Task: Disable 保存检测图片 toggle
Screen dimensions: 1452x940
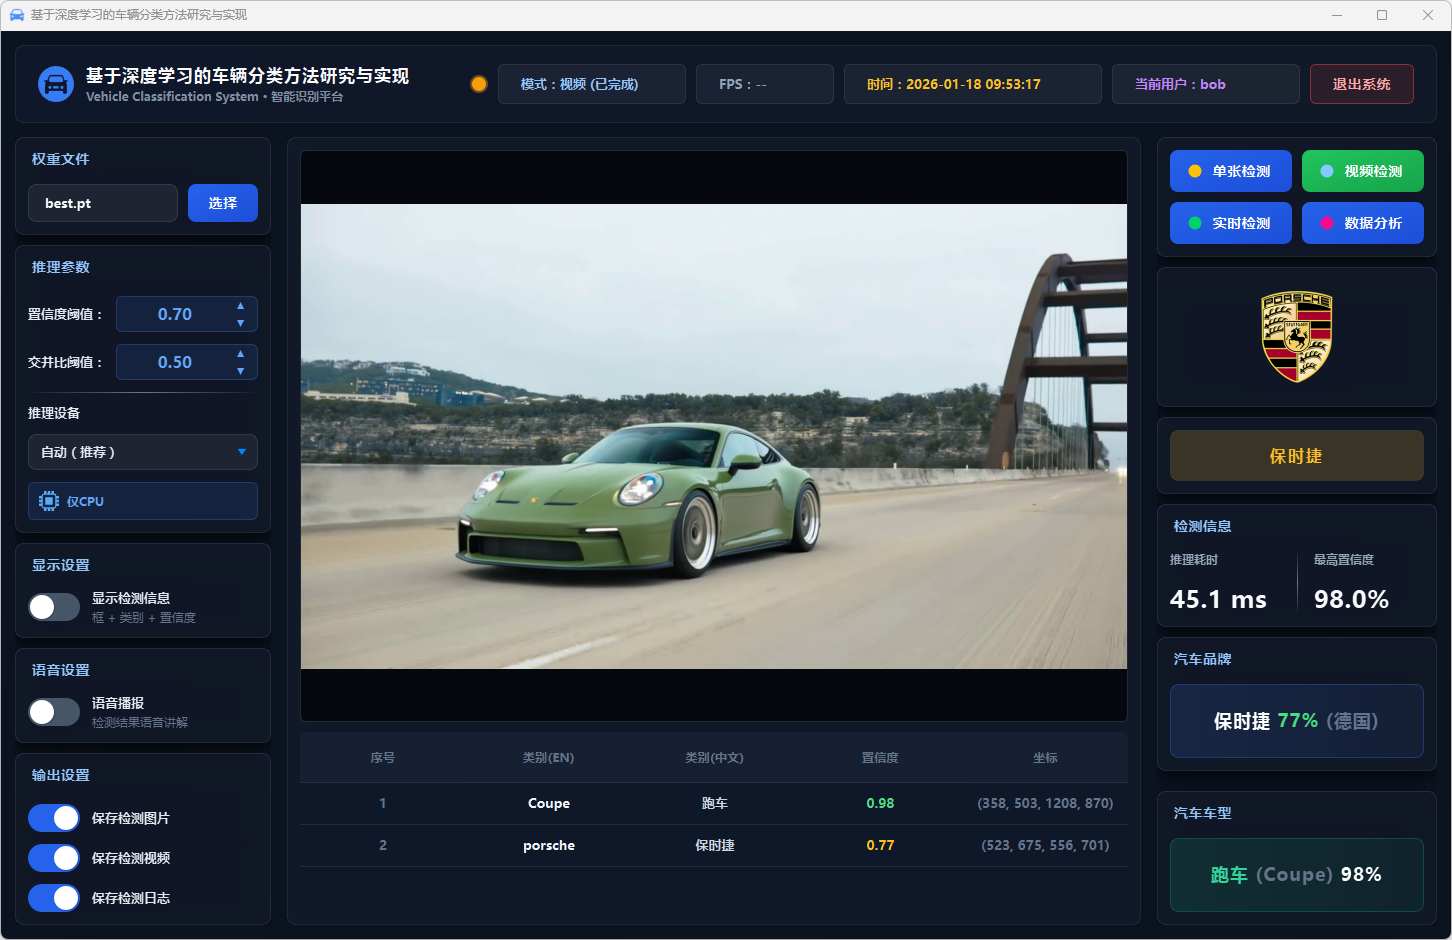Action: (54, 818)
